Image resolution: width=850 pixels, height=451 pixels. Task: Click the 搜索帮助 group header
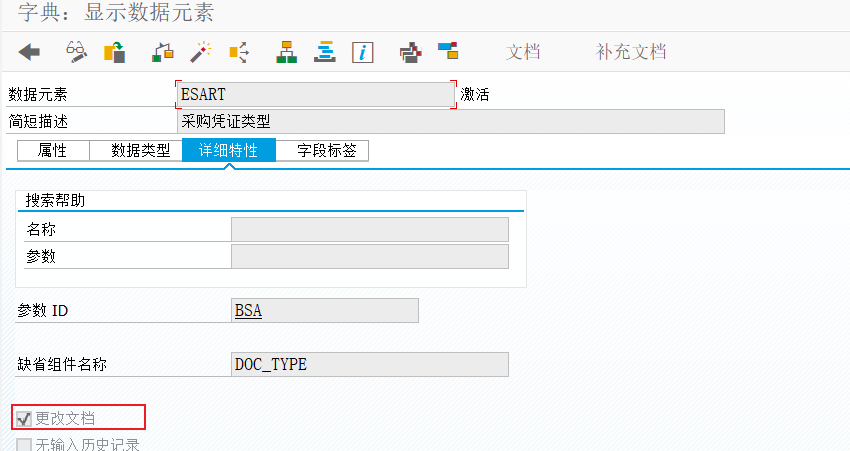(55, 201)
